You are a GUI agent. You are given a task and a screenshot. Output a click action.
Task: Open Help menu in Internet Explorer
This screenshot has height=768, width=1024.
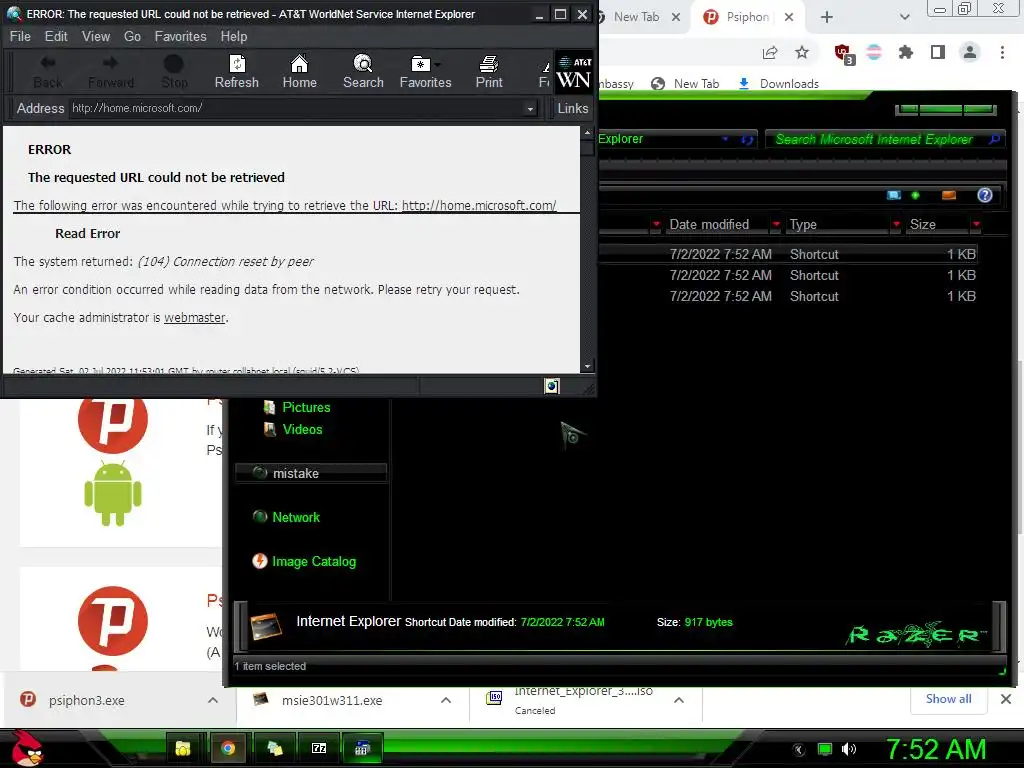pyautogui.click(x=234, y=37)
